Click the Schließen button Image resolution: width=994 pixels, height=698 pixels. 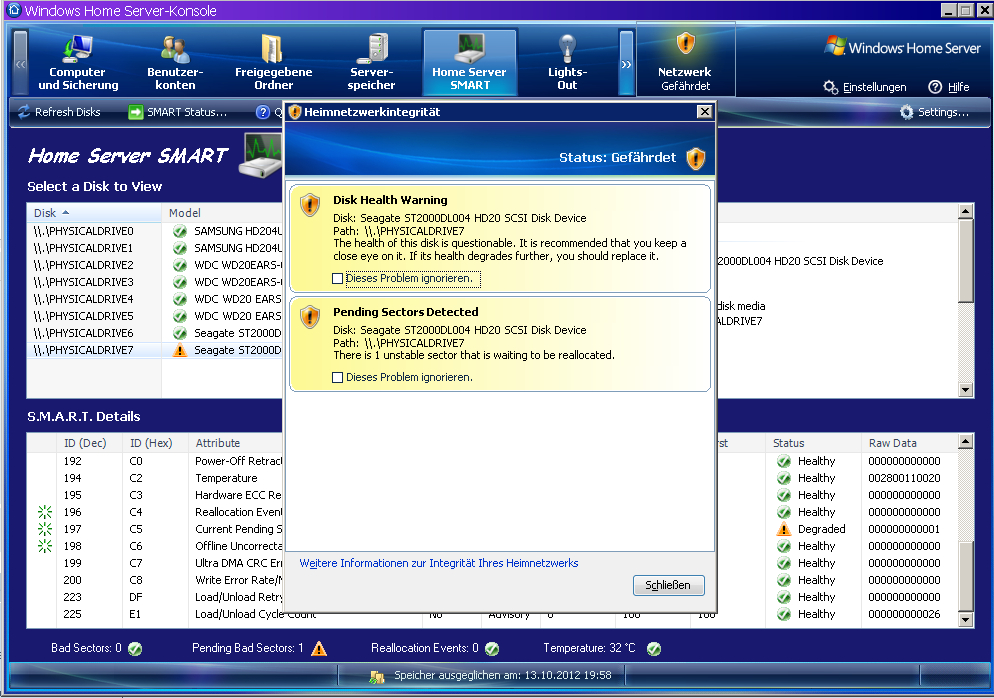pos(668,585)
